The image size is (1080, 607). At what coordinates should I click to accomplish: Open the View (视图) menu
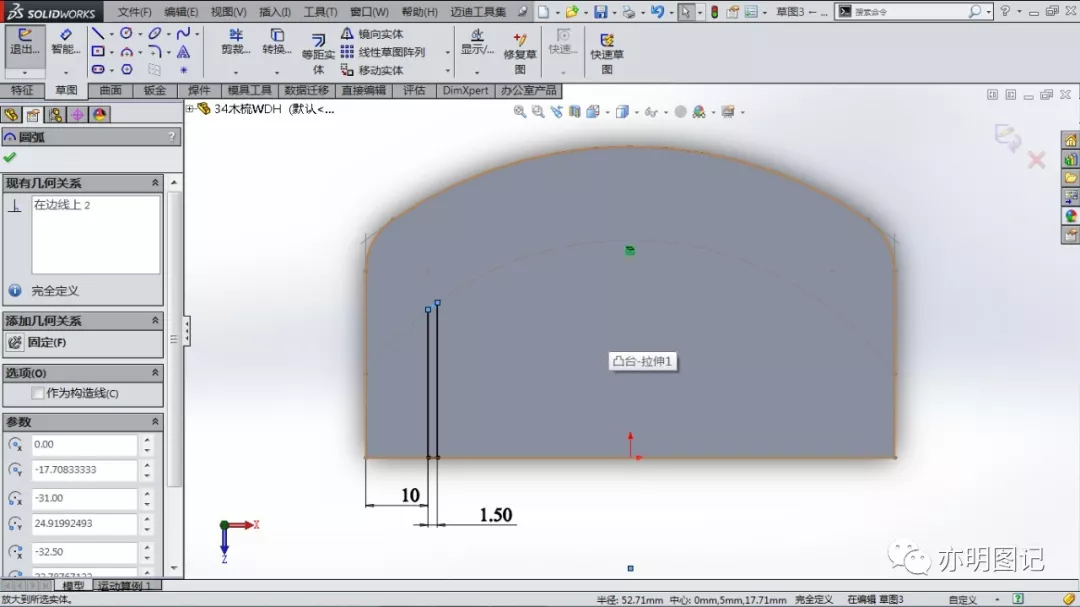click(x=228, y=12)
